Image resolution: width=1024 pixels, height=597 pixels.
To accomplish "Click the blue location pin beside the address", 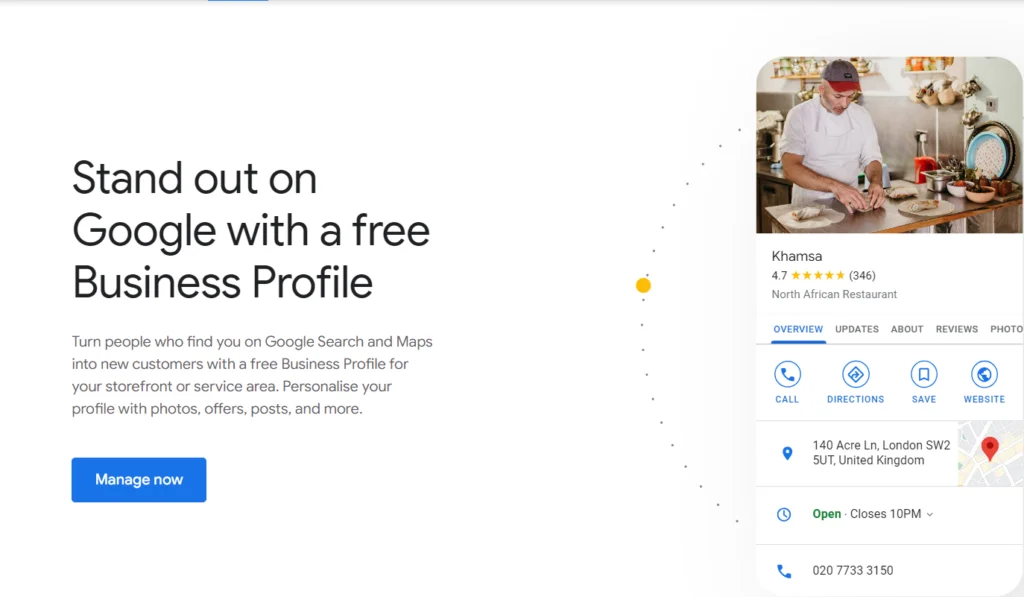I will [789, 452].
